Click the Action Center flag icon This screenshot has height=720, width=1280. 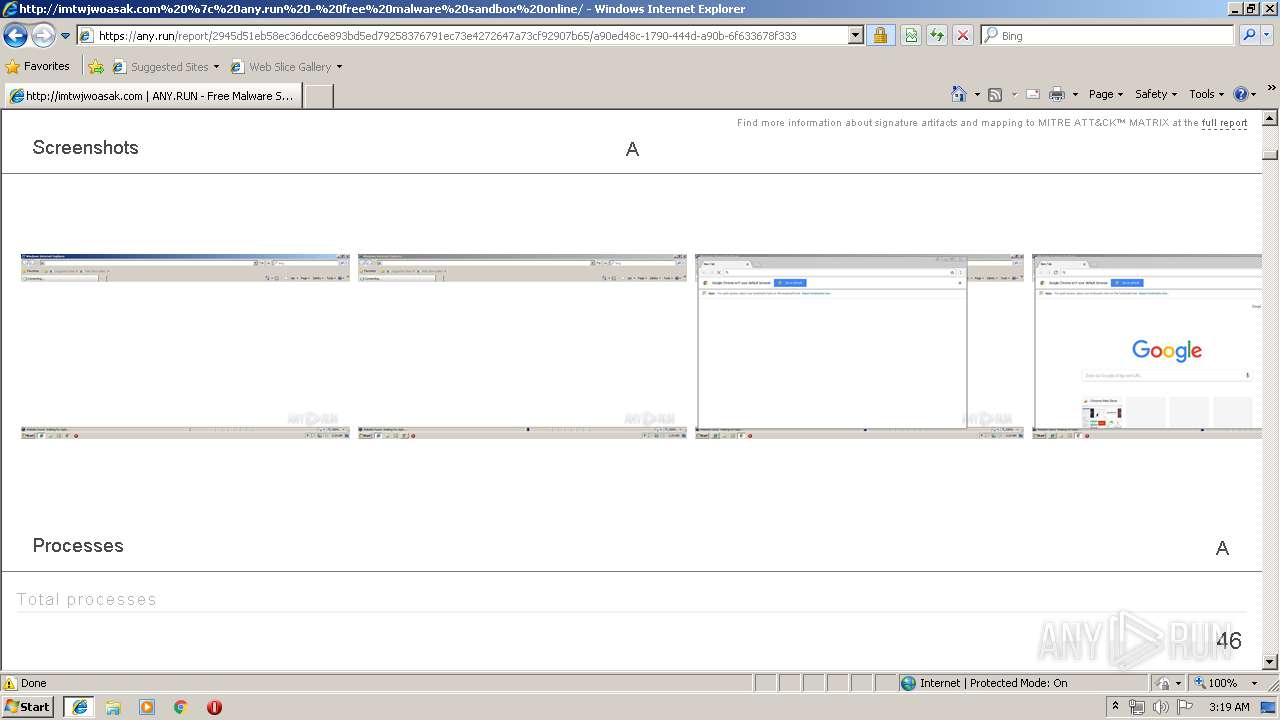[1186, 707]
